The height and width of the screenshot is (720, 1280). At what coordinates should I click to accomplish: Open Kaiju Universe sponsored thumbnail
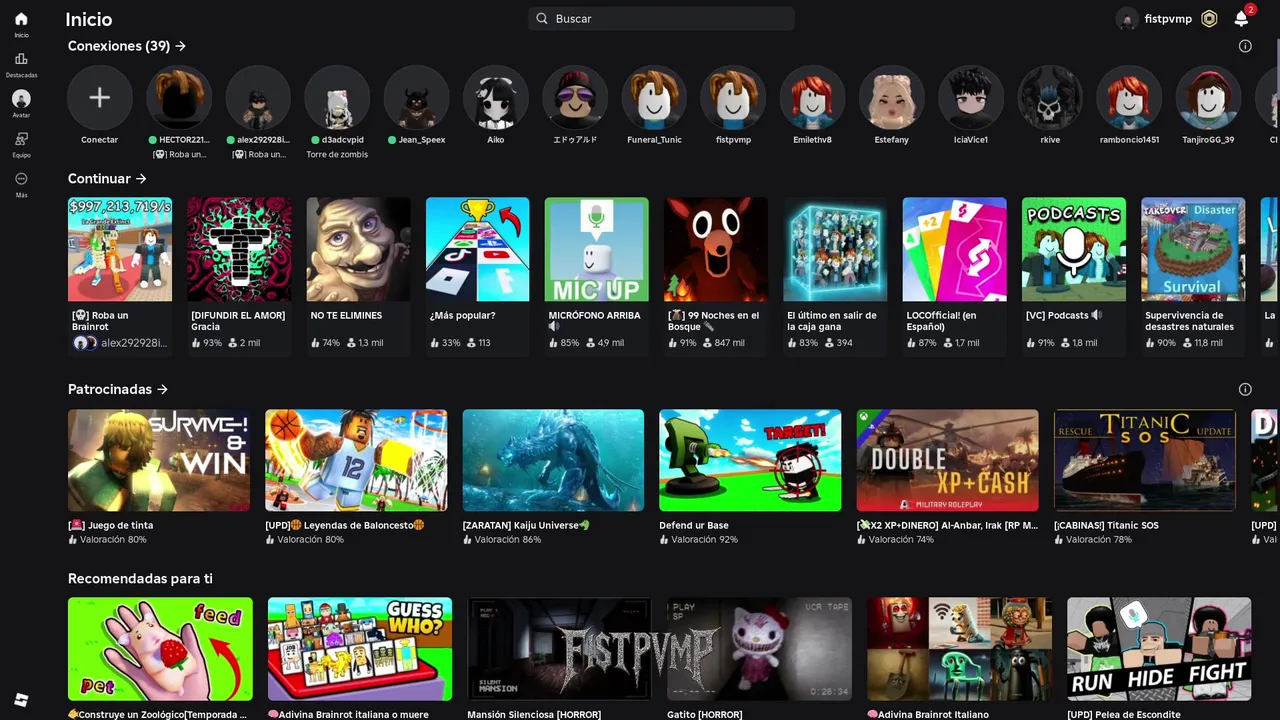click(553, 460)
